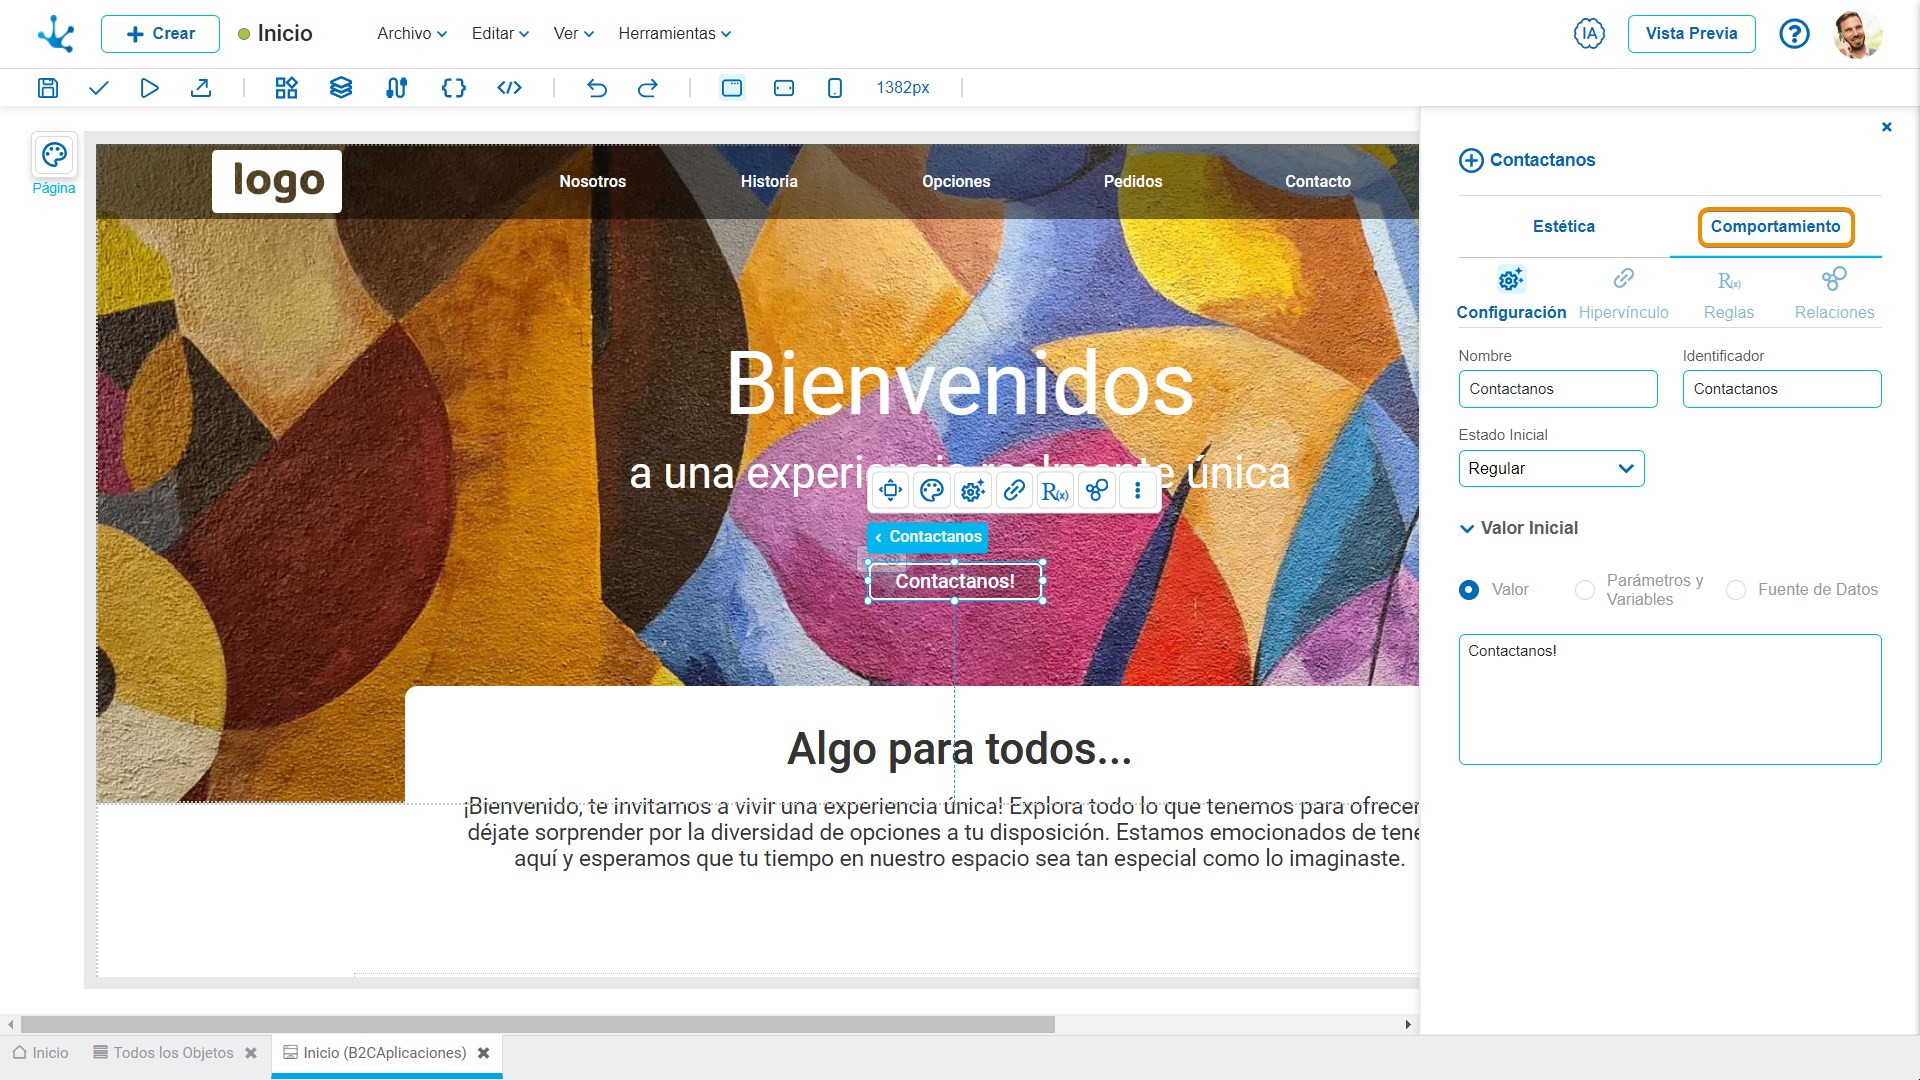Undo the last action
Screen dimensions: 1920x1080
pyautogui.click(x=597, y=88)
